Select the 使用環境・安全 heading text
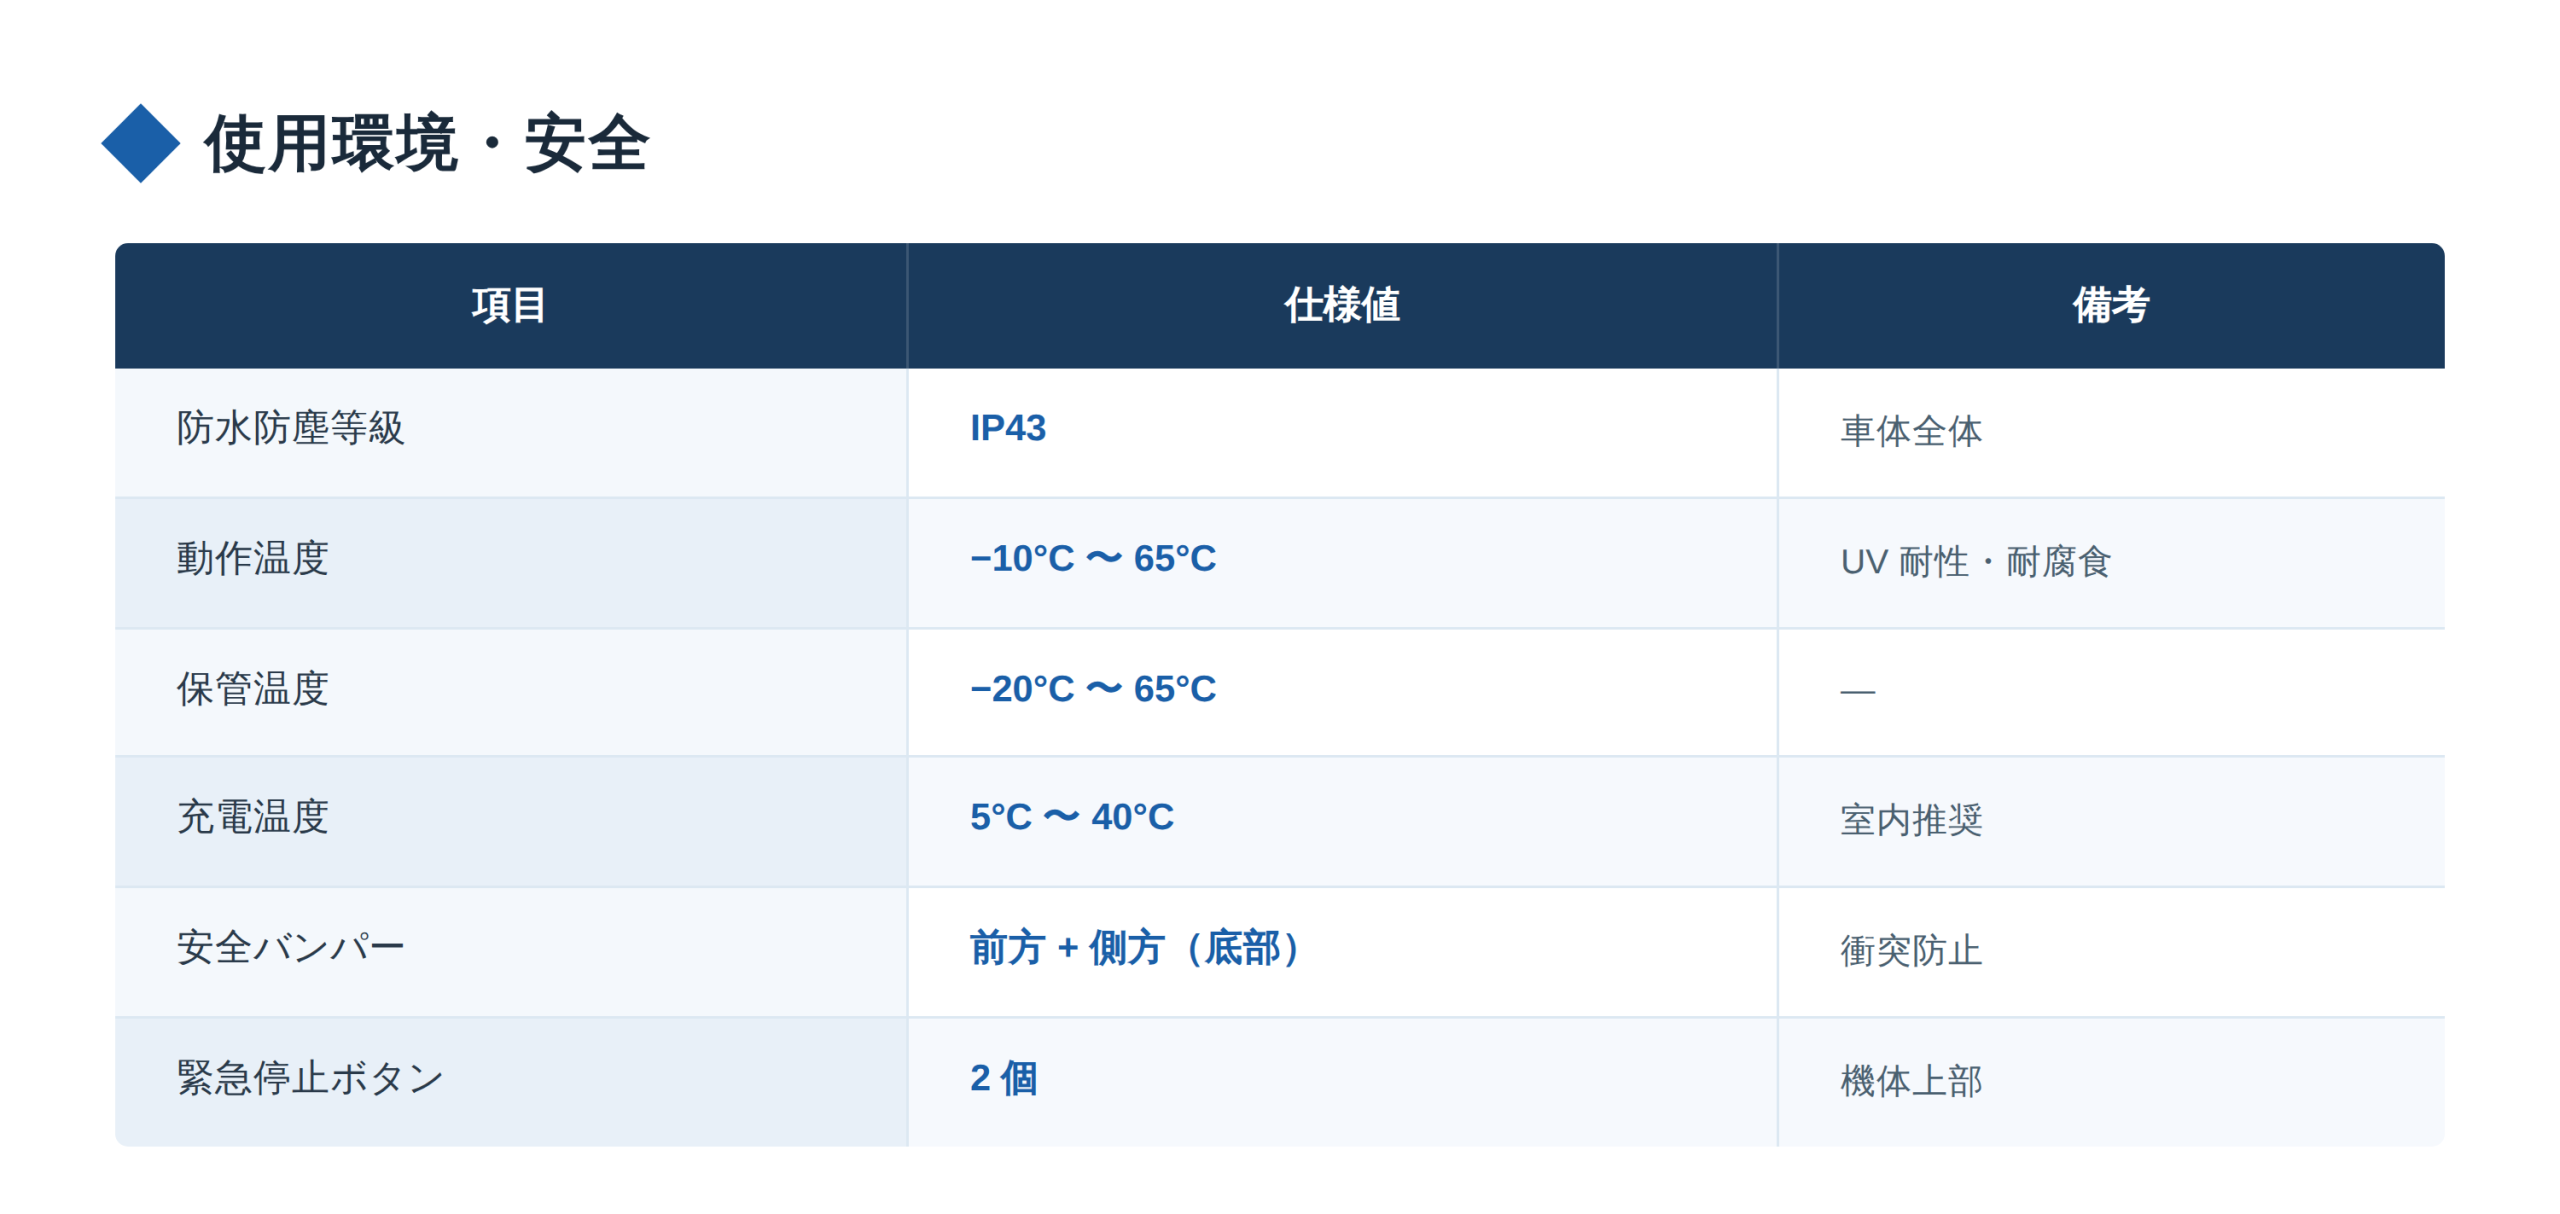This screenshot has width=2560, height=1214. [x=426, y=143]
